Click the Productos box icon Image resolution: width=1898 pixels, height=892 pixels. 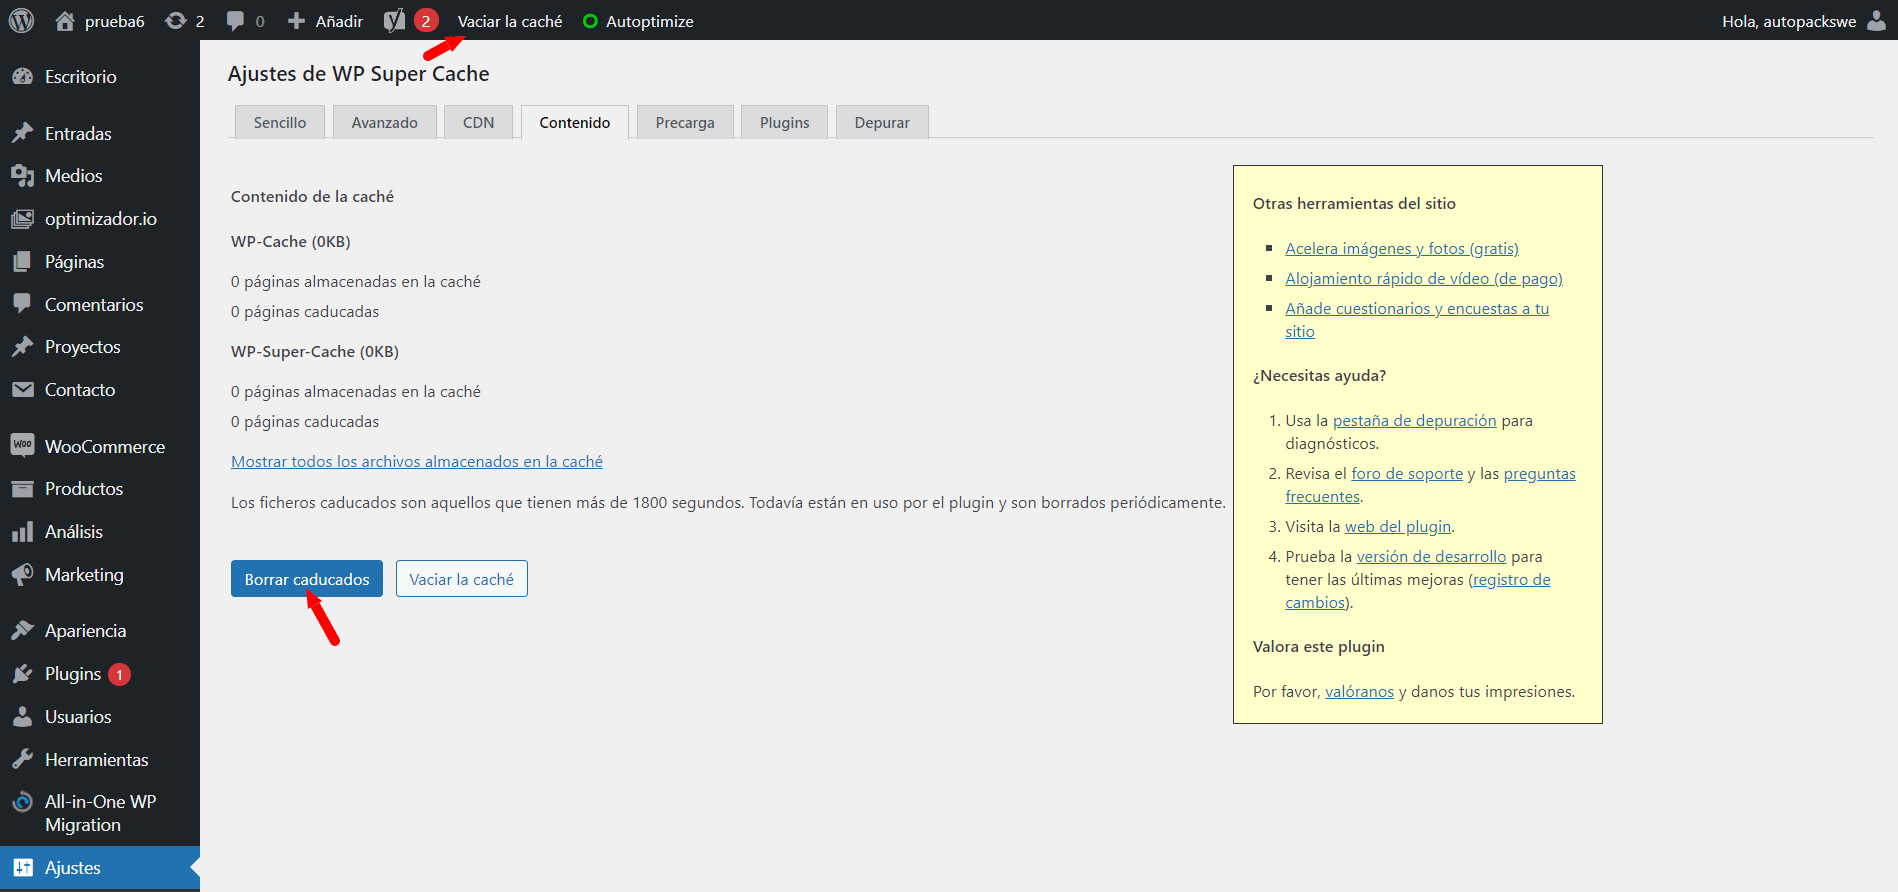point(23,489)
